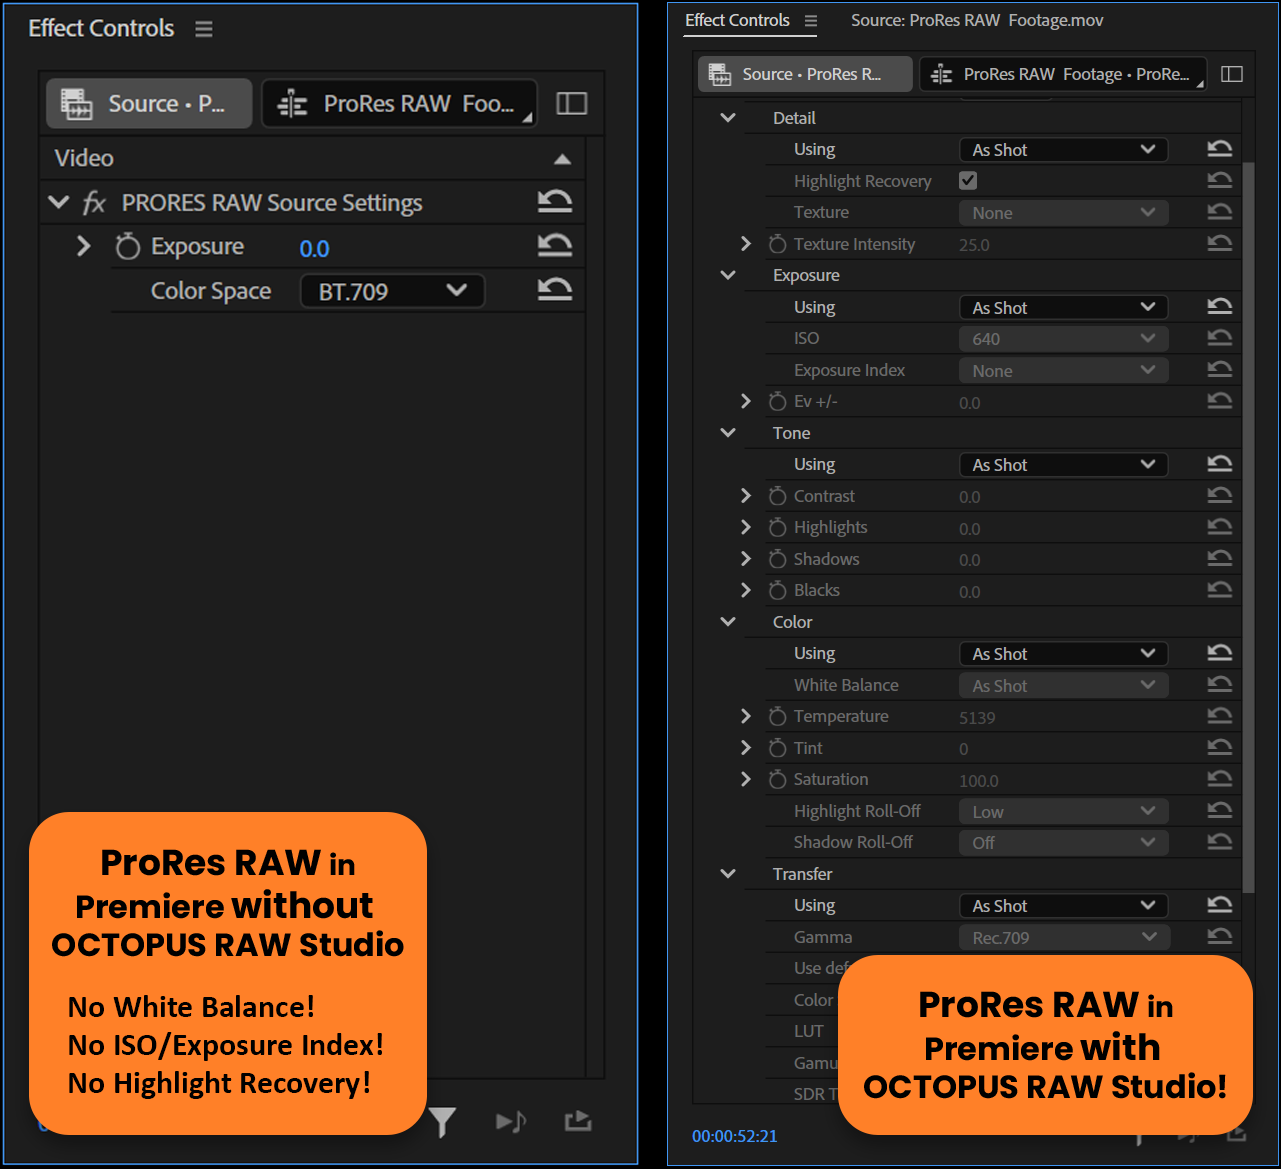The height and width of the screenshot is (1169, 1281).
Task: Toggle Highlights stopwatch
Action: point(777,527)
